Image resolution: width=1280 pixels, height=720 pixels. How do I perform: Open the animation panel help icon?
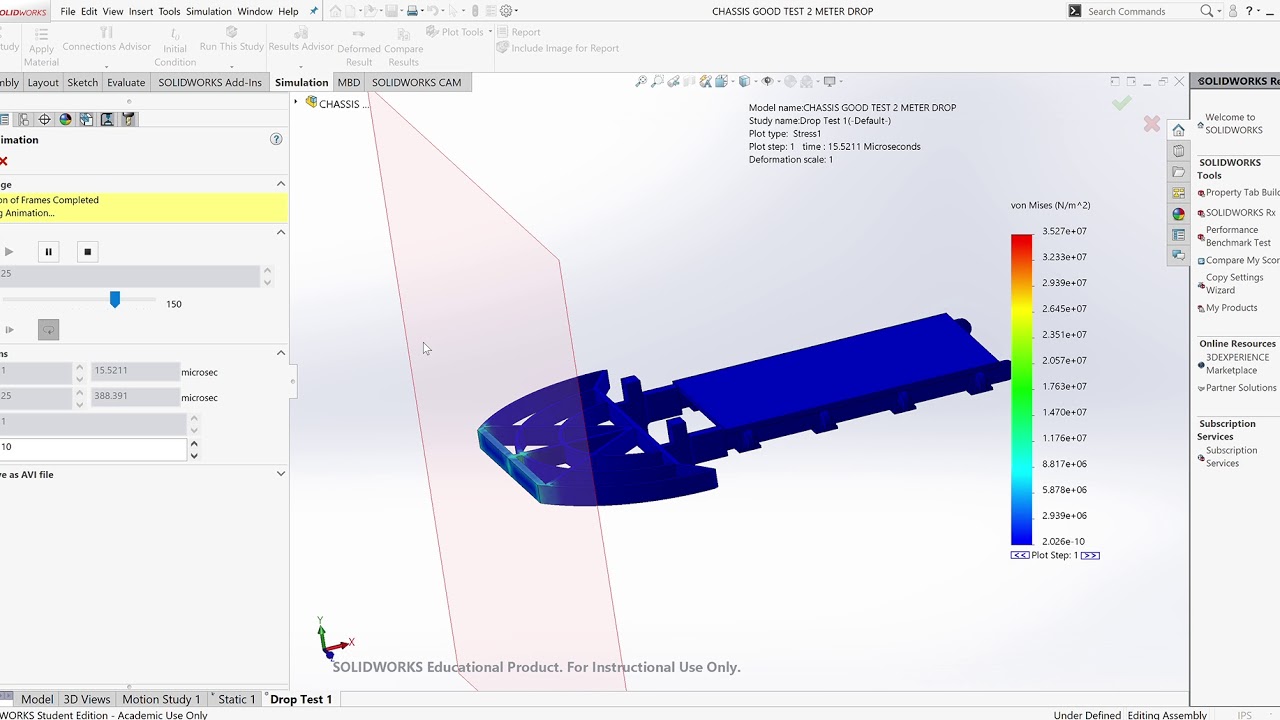[276, 139]
